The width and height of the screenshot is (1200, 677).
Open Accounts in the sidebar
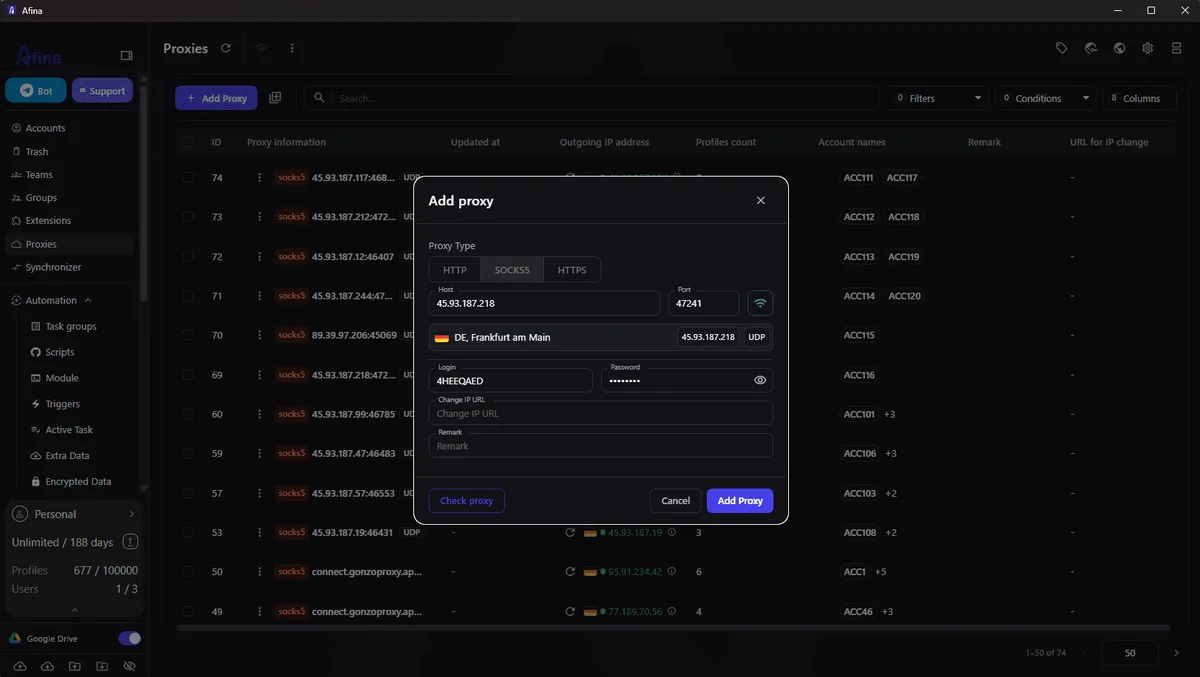point(68,128)
